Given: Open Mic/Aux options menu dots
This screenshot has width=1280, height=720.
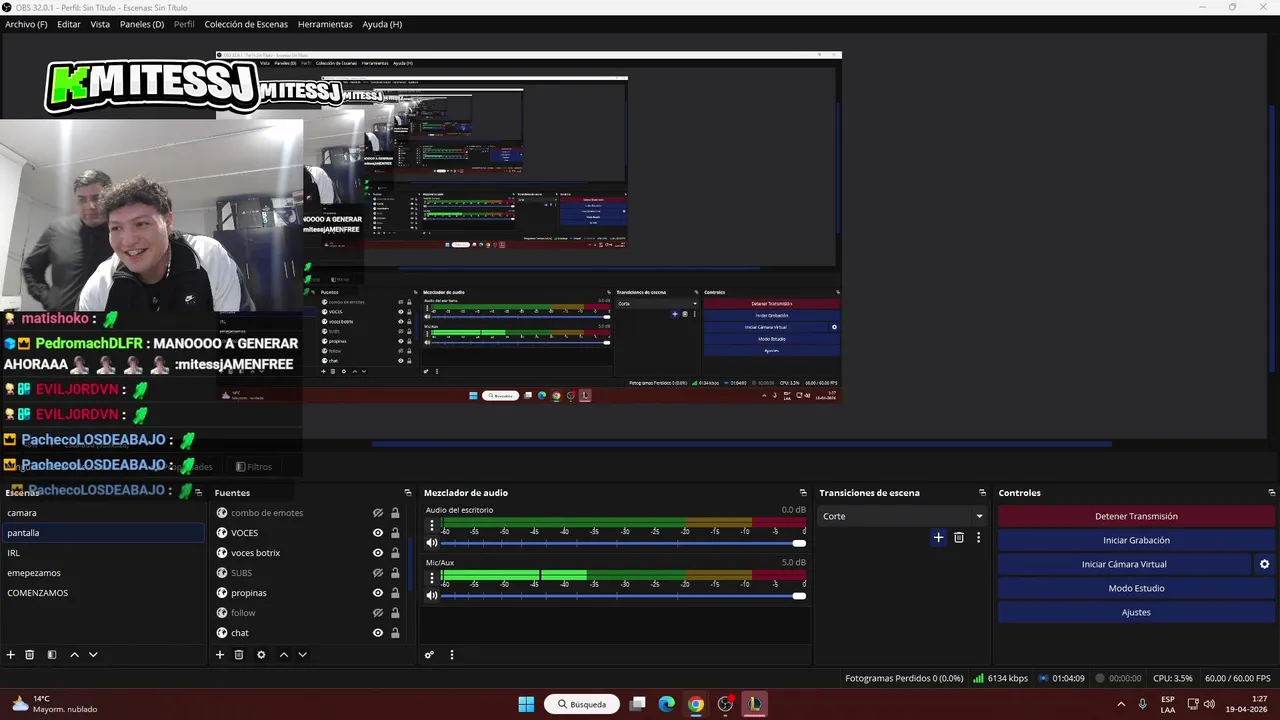Looking at the screenshot, I should 432,576.
